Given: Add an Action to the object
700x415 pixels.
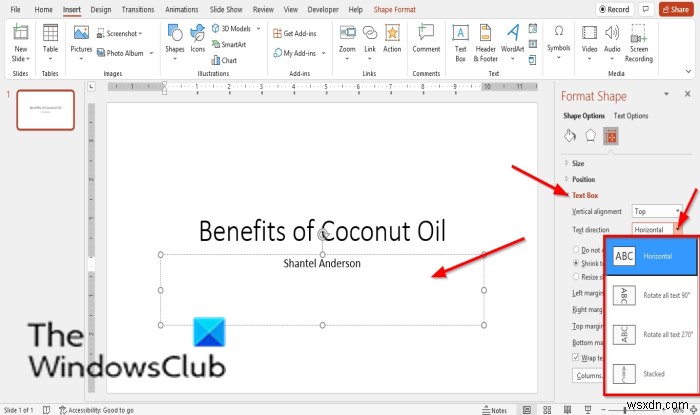Looking at the screenshot, I should click(x=392, y=40).
